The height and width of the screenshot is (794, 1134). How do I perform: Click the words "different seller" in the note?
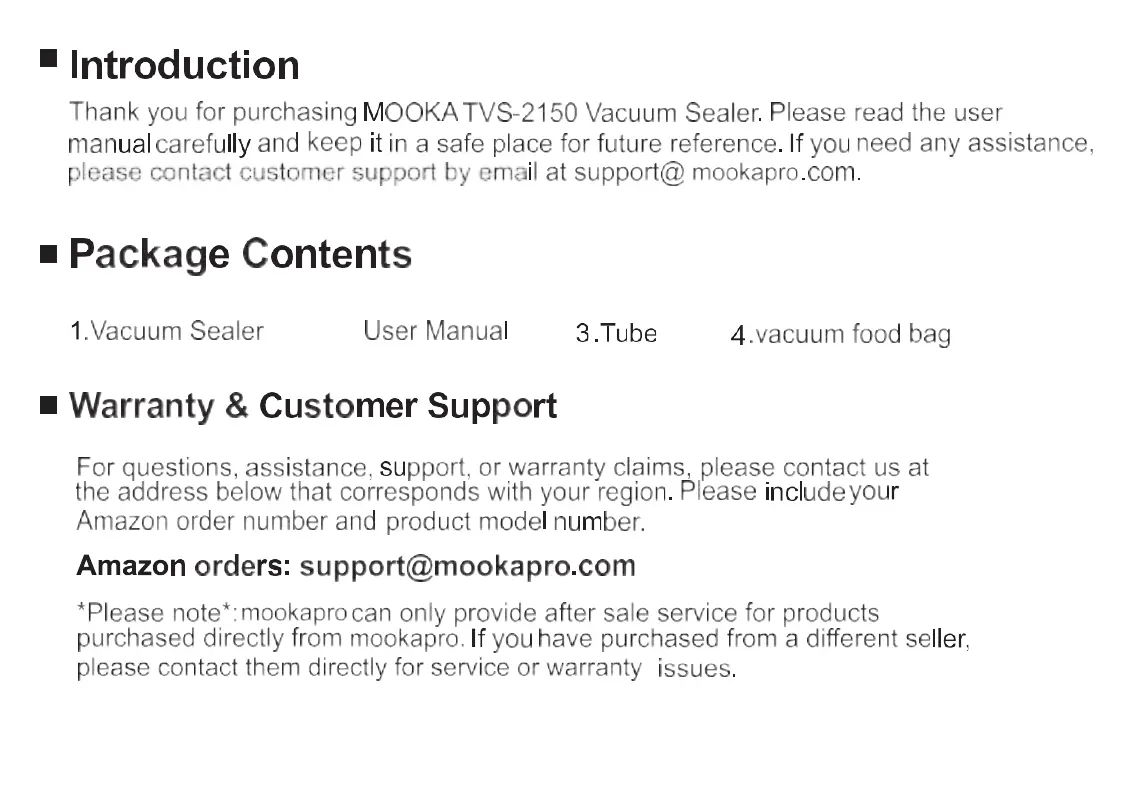[x=886, y=638]
